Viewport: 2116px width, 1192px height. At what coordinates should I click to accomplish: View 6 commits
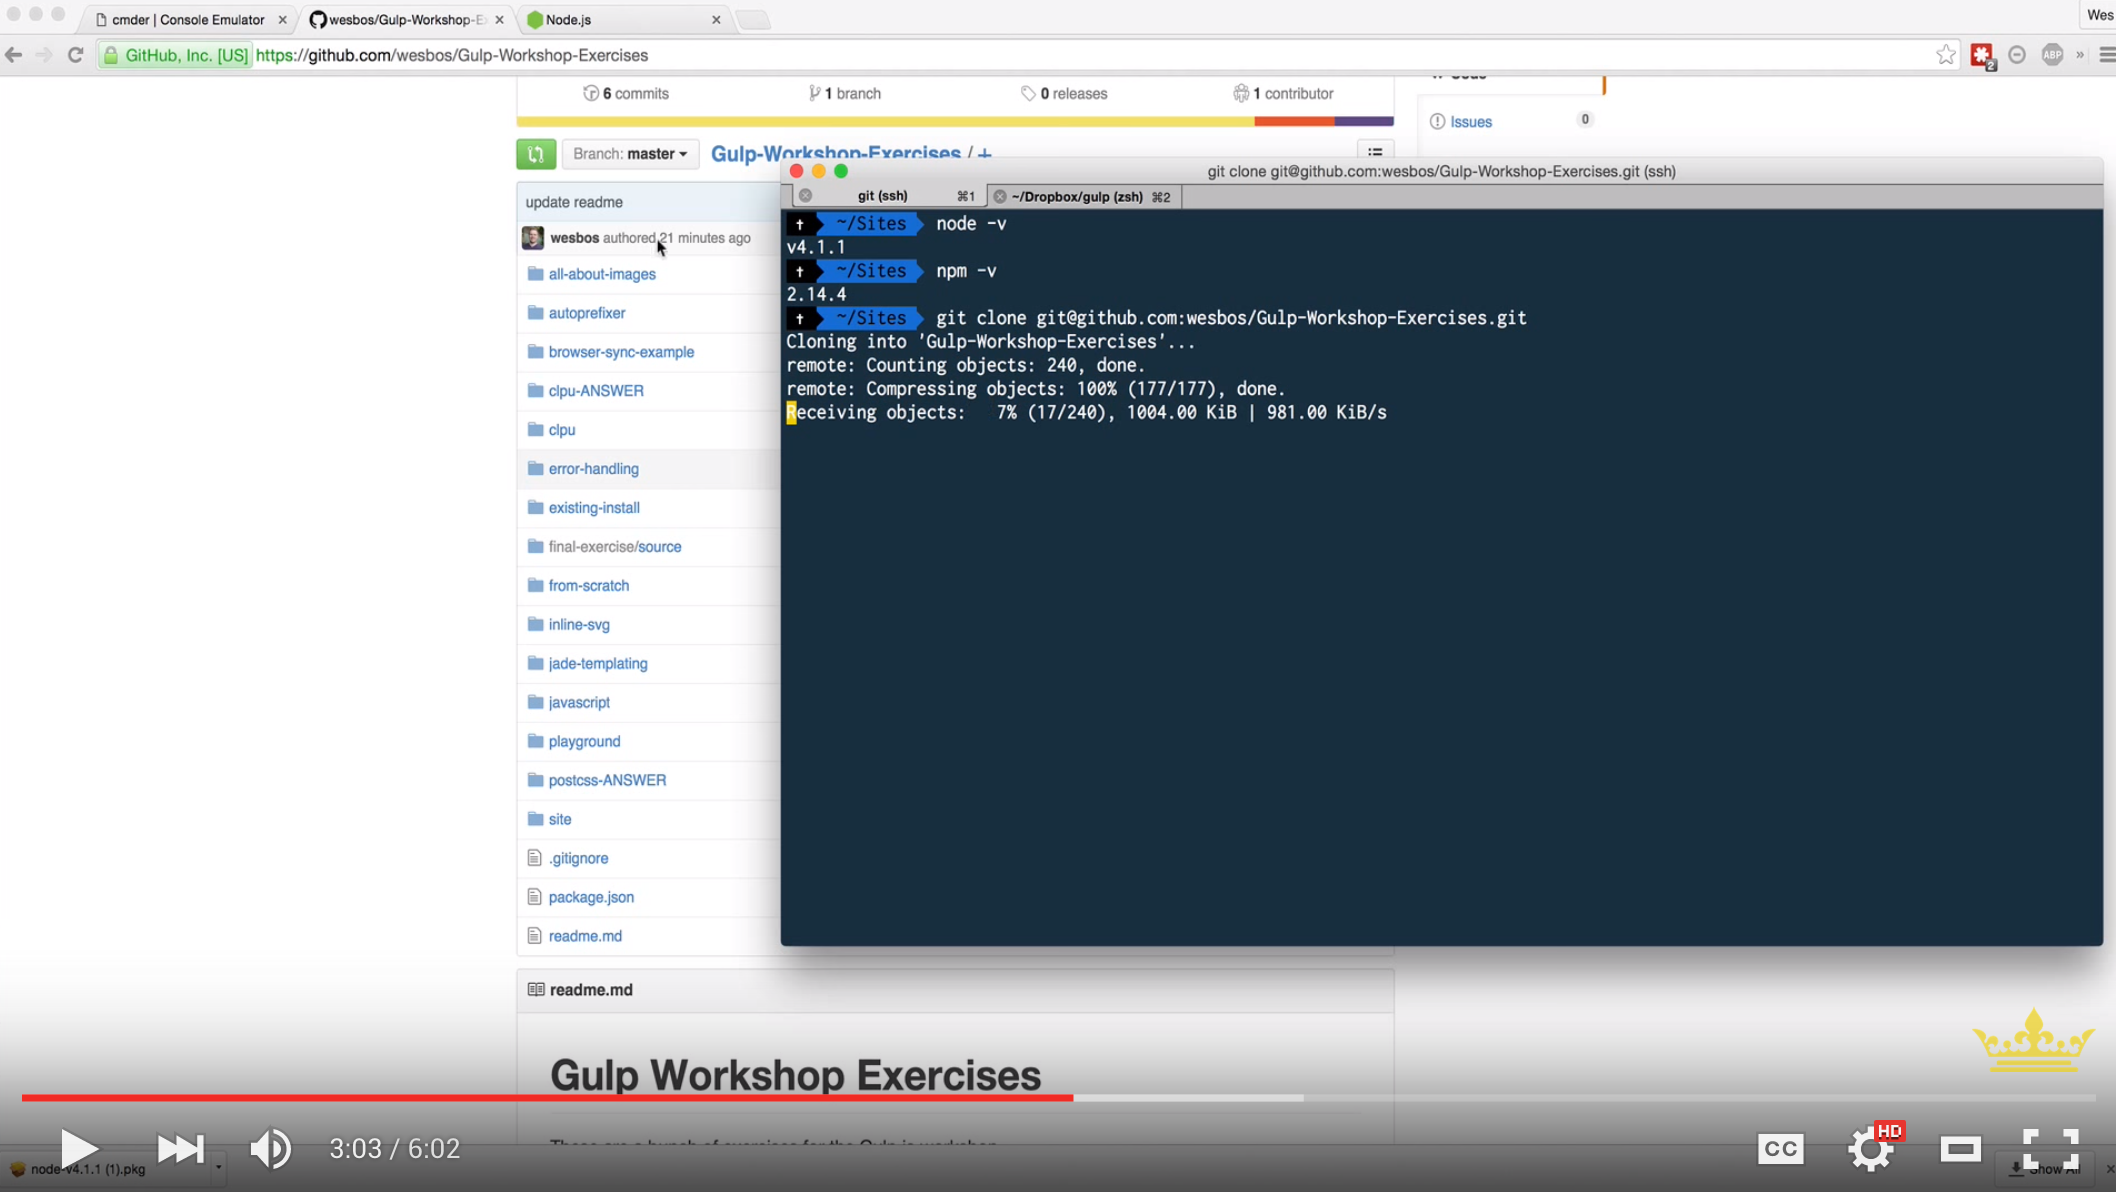[626, 93]
